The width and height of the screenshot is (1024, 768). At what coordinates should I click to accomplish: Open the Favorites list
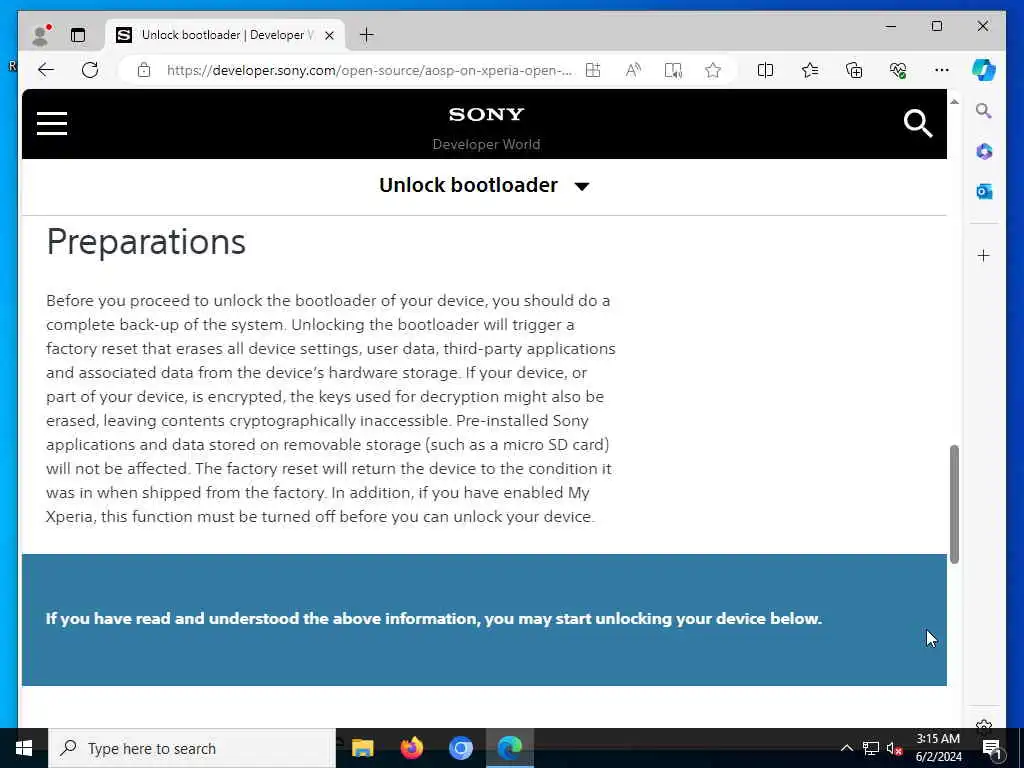click(x=810, y=70)
